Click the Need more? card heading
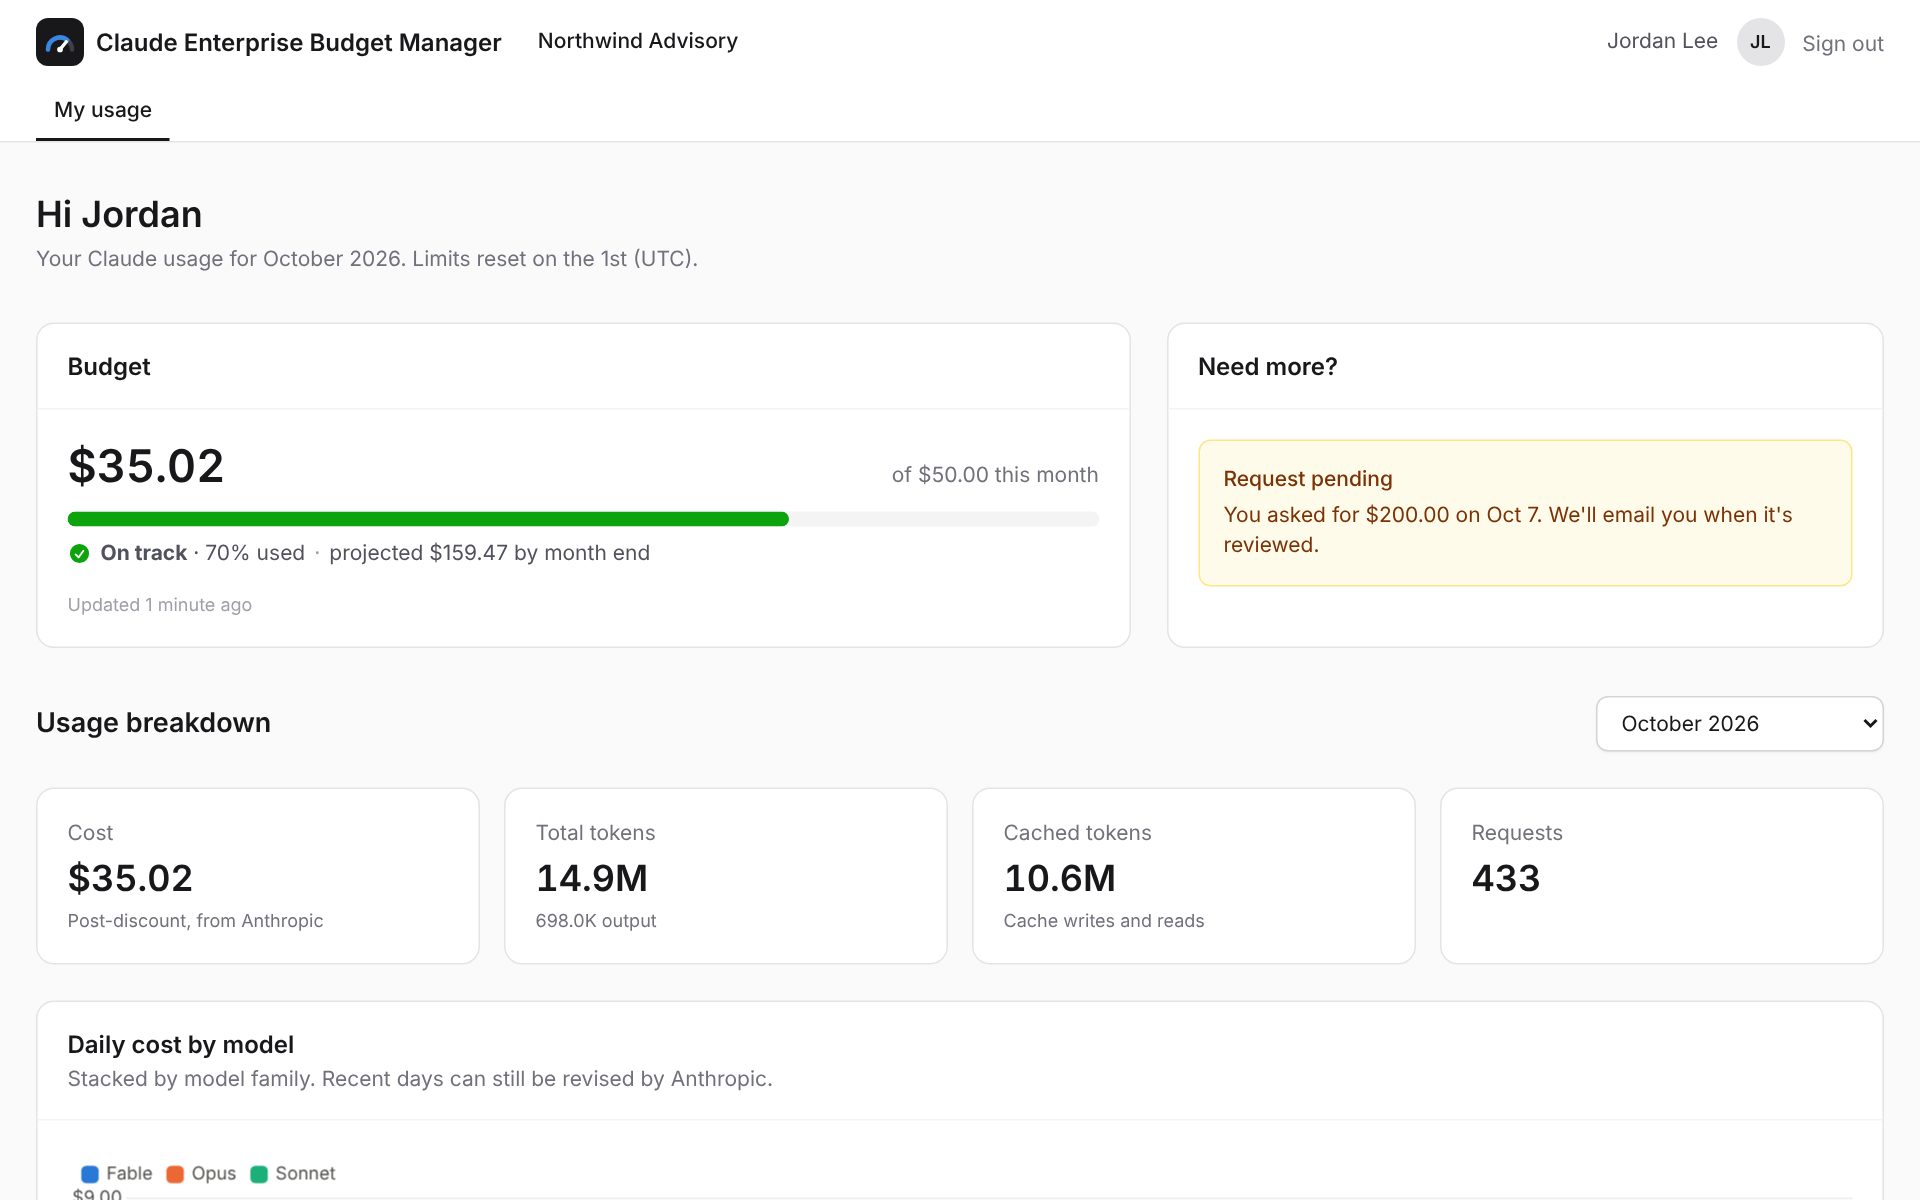1920x1200 pixels. [x=1268, y=367]
